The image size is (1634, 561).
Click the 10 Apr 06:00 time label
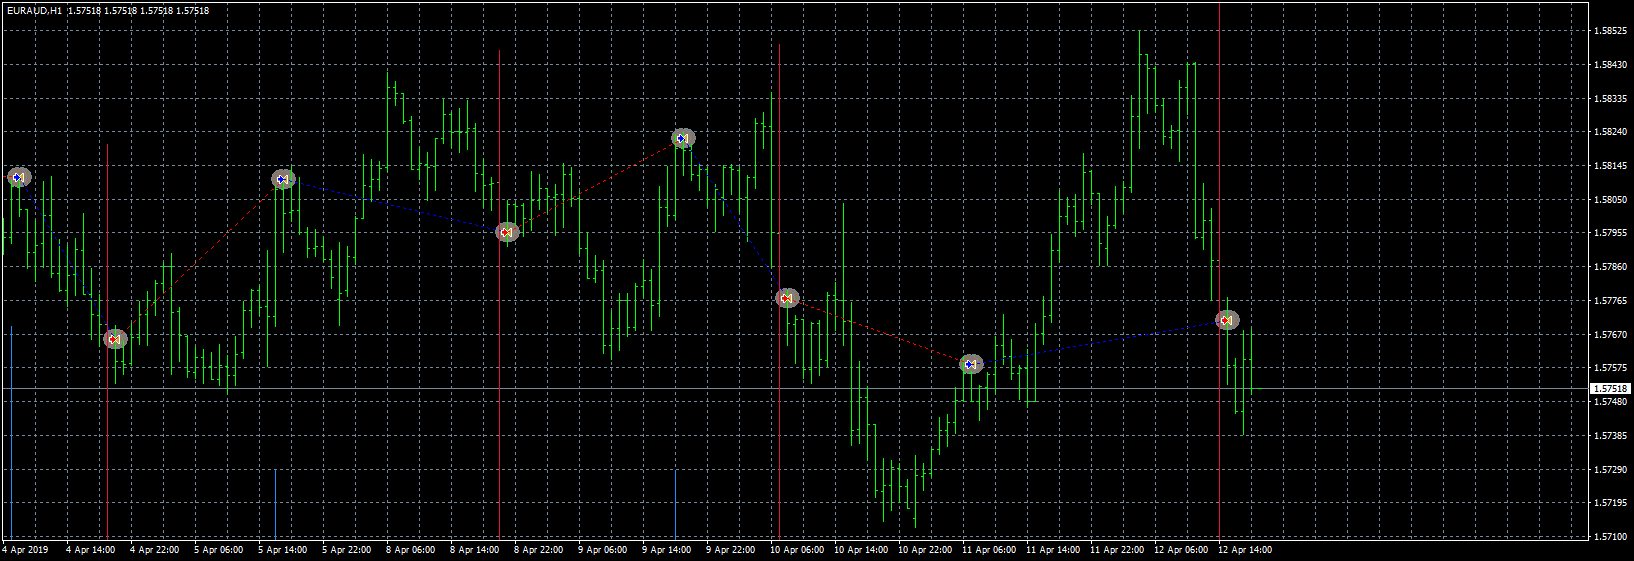coord(797,550)
